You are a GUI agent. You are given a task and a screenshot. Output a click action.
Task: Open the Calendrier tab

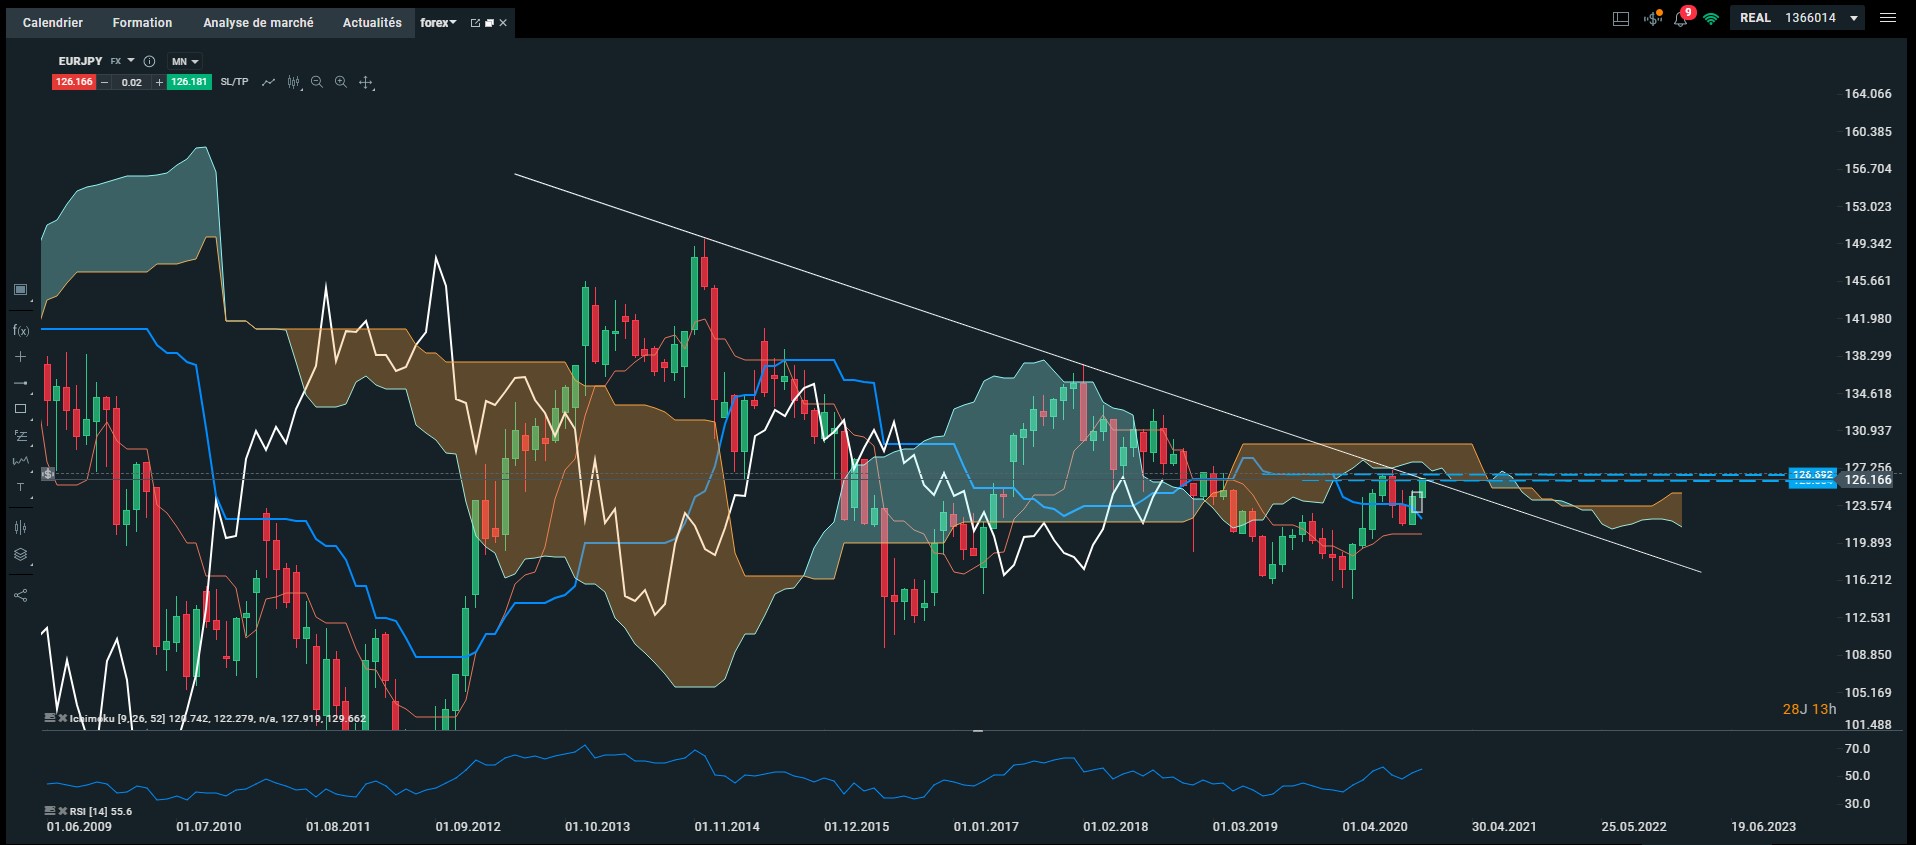point(53,22)
